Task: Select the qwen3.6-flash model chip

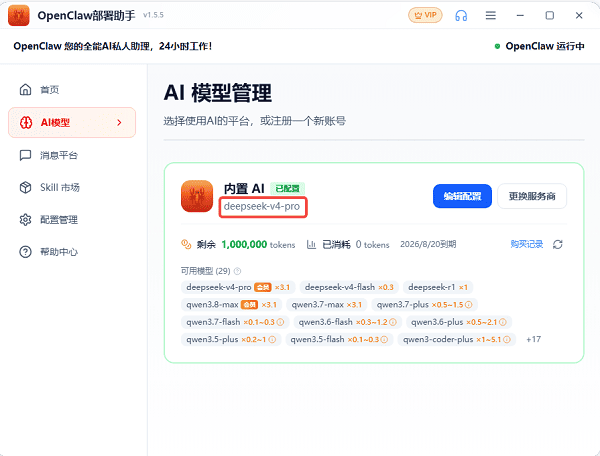Action: pos(347,322)
